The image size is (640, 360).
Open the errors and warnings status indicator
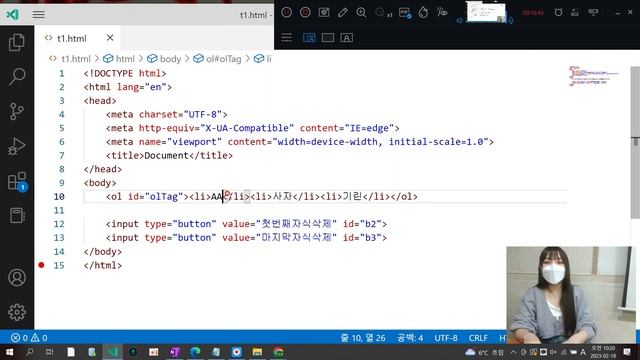(29, 338)
